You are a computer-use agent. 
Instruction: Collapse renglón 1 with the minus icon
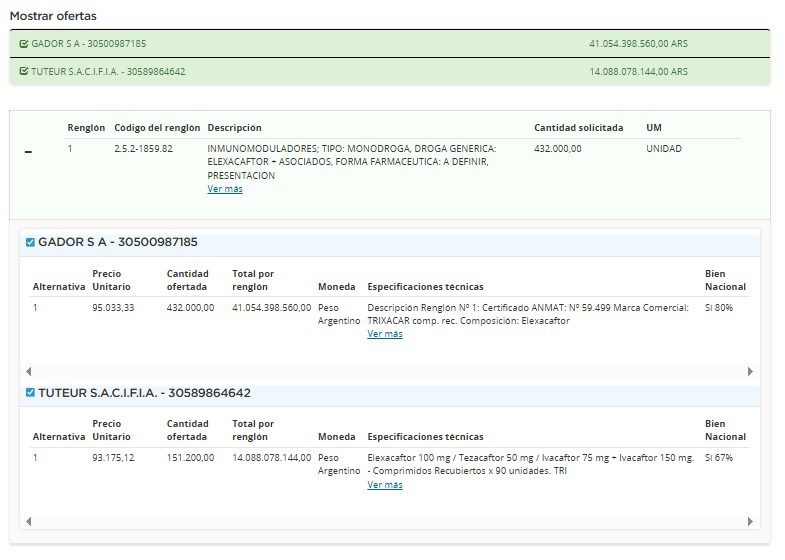(28, 151)
